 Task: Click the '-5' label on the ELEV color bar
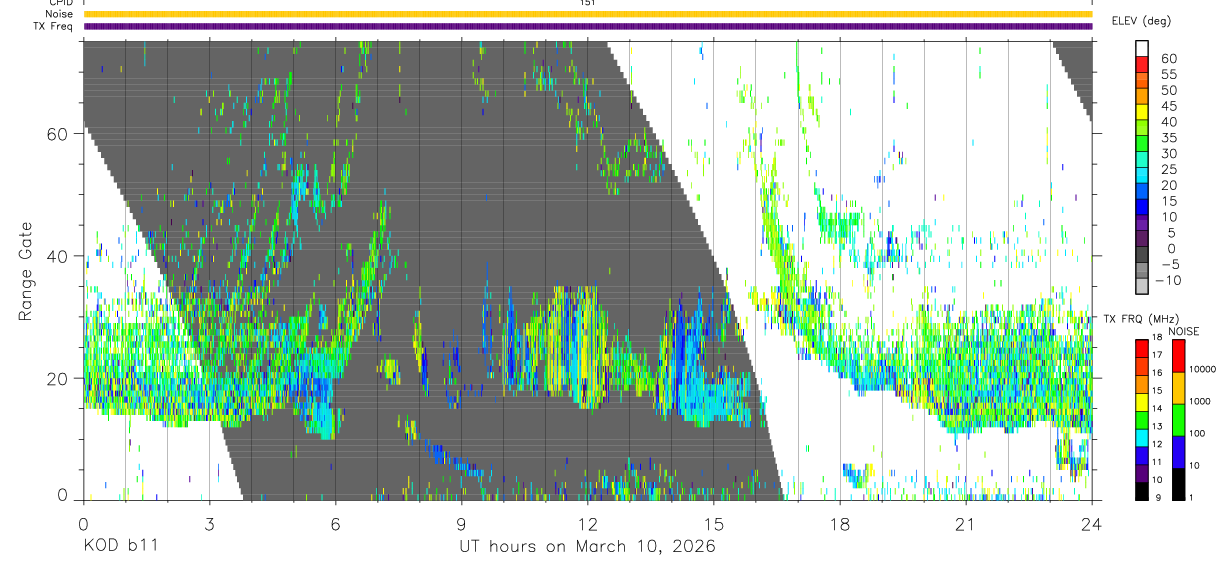click(1170, 264)
